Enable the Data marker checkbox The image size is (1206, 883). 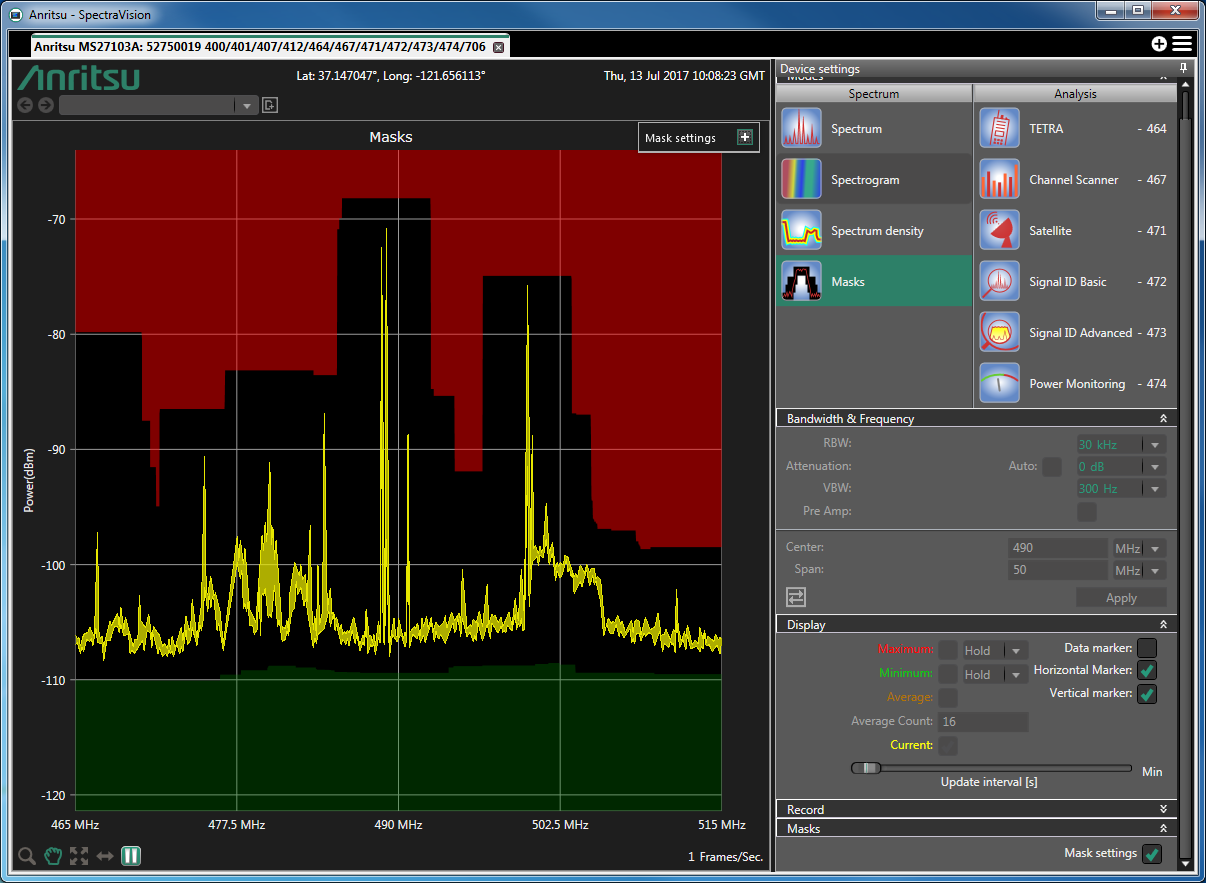(x=1147, y=648)
